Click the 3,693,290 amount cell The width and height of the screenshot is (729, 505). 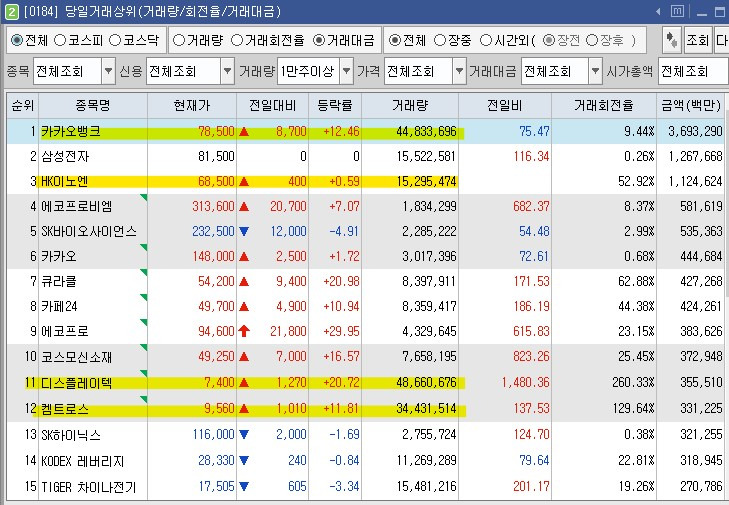click(696, 131)
